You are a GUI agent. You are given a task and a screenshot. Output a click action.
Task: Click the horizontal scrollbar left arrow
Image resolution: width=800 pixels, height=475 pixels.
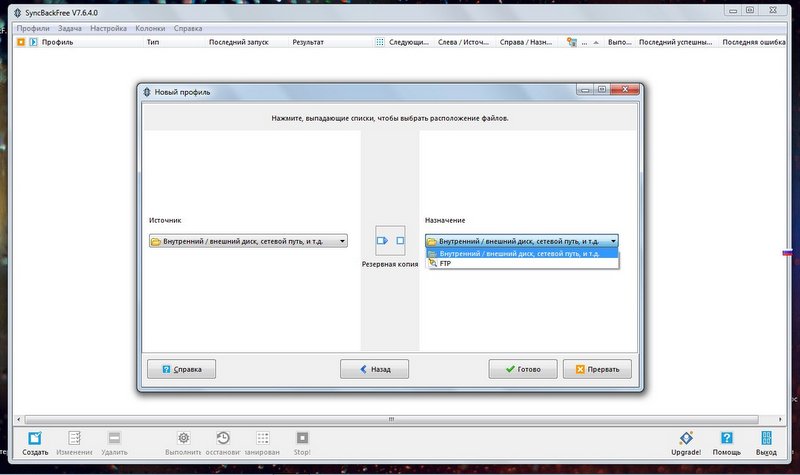click(x=19, y=419)
